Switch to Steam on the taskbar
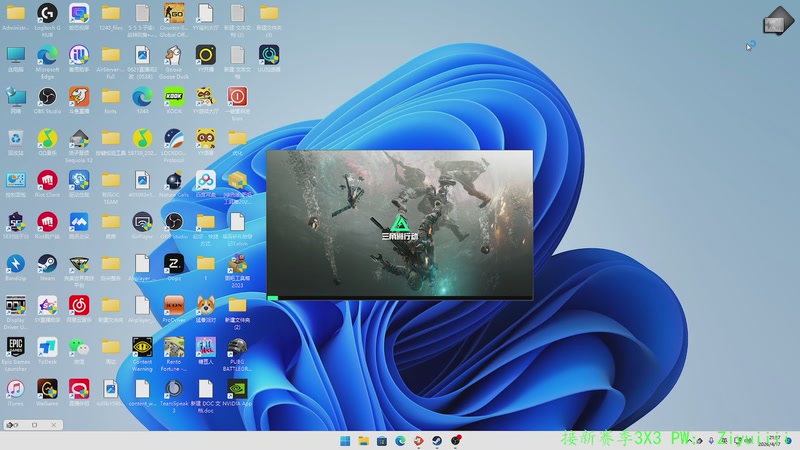Viewport: 800px width, 450px height. (x=437, y=441)
